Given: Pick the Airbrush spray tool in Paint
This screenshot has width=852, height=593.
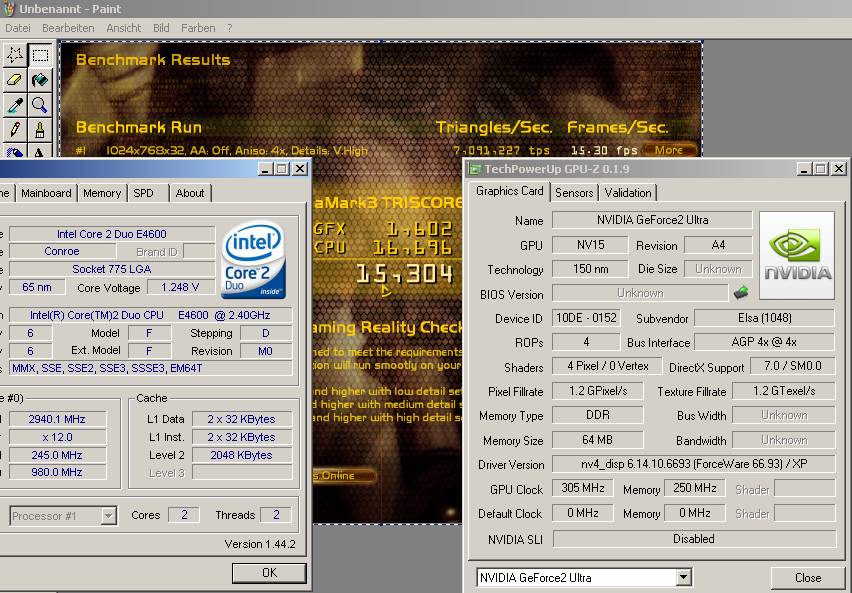Looking at the screenshot, I should point(15,151).
